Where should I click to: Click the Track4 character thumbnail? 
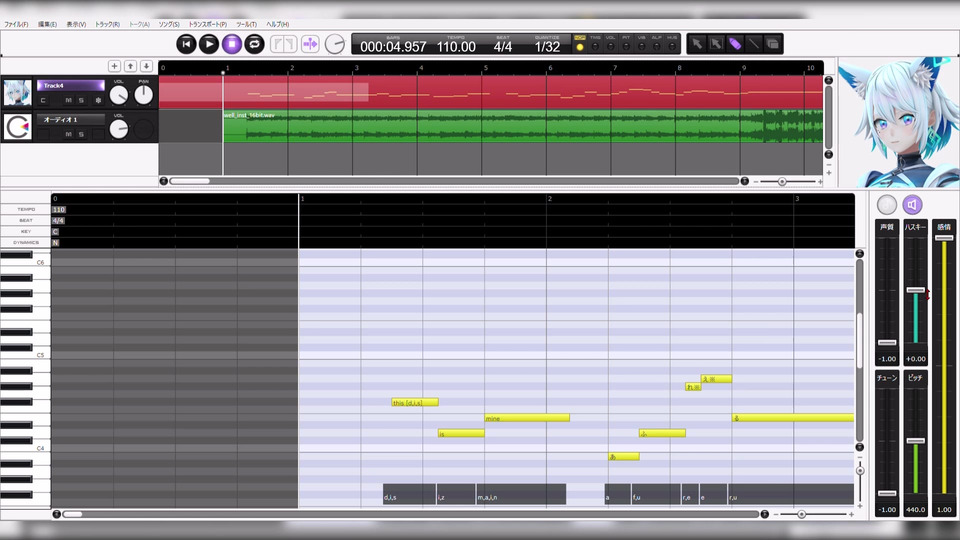coord(17,93)
